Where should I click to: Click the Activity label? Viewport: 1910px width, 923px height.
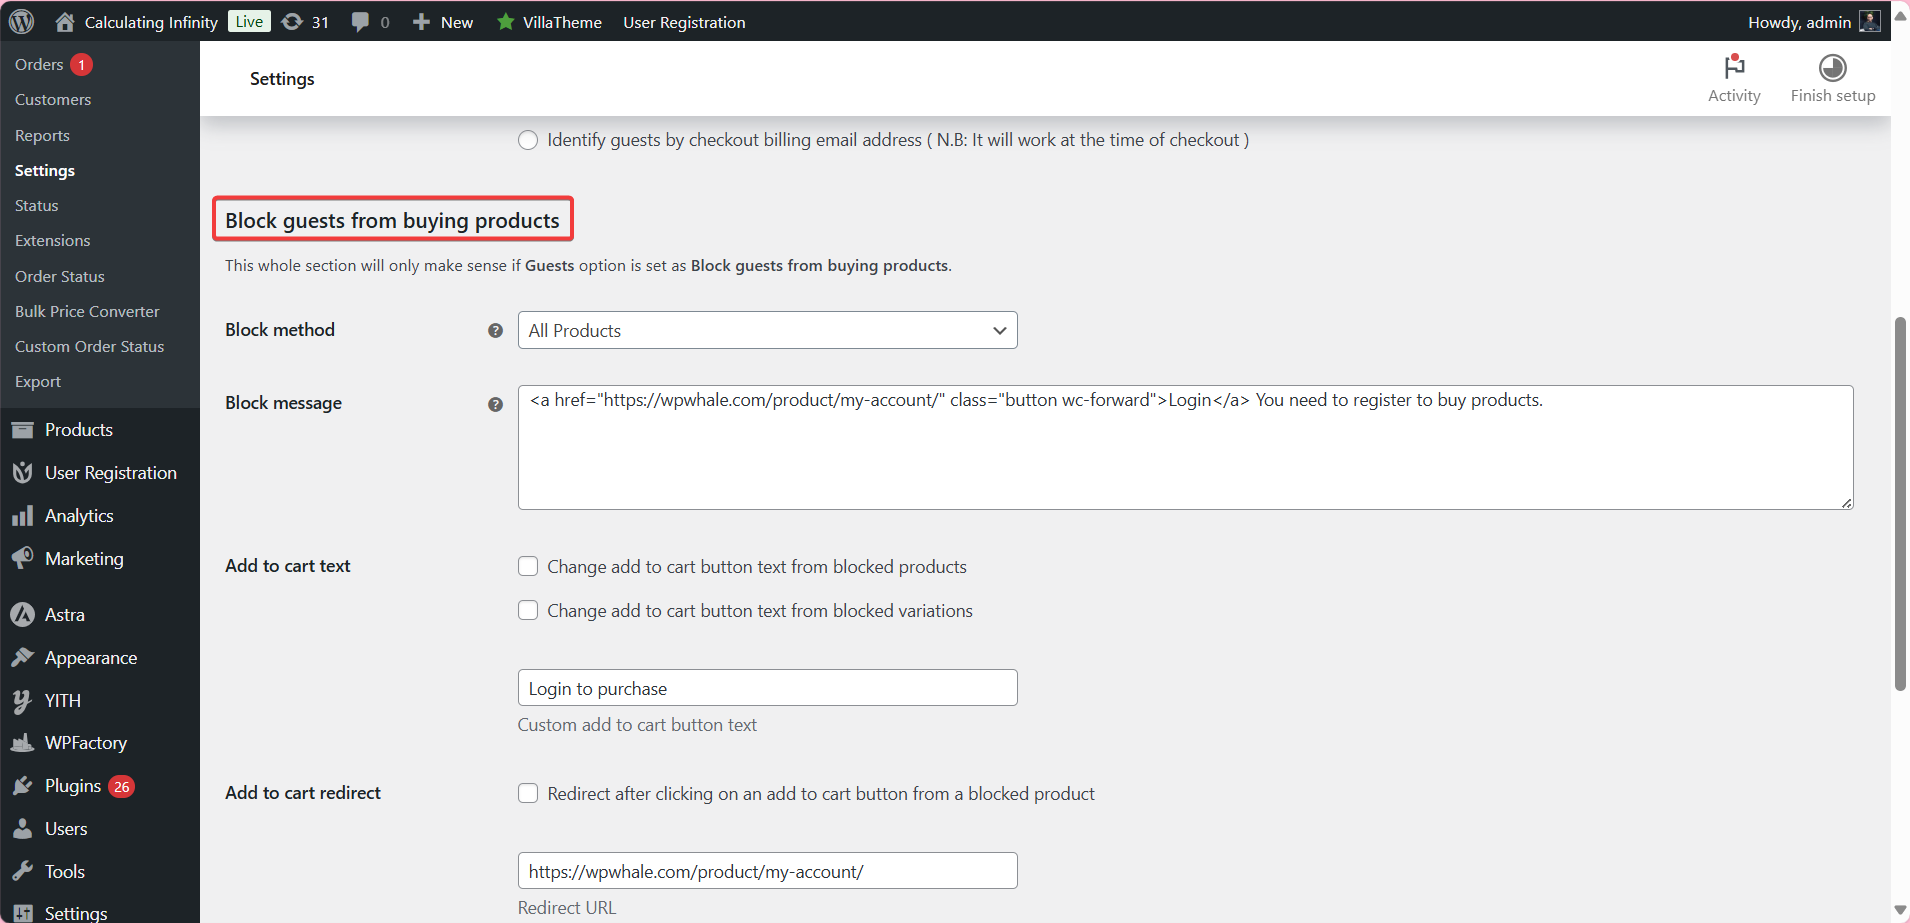point(1734,95)
